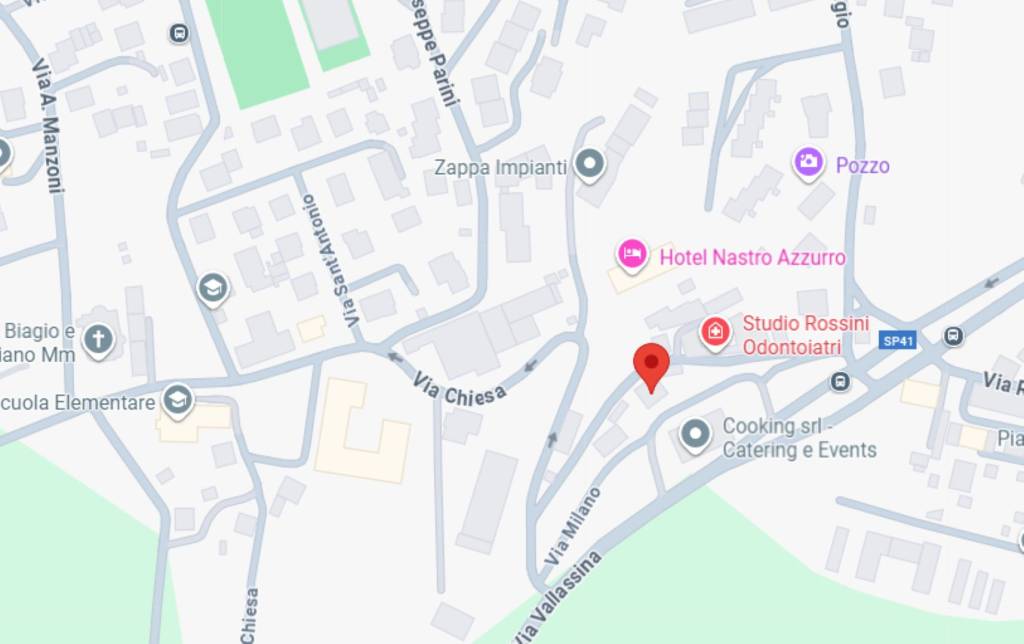Viewport: 1024px width, 644px height.
Task: Click the school icon near Via Sant'Antonio
Action: point(213,289)
